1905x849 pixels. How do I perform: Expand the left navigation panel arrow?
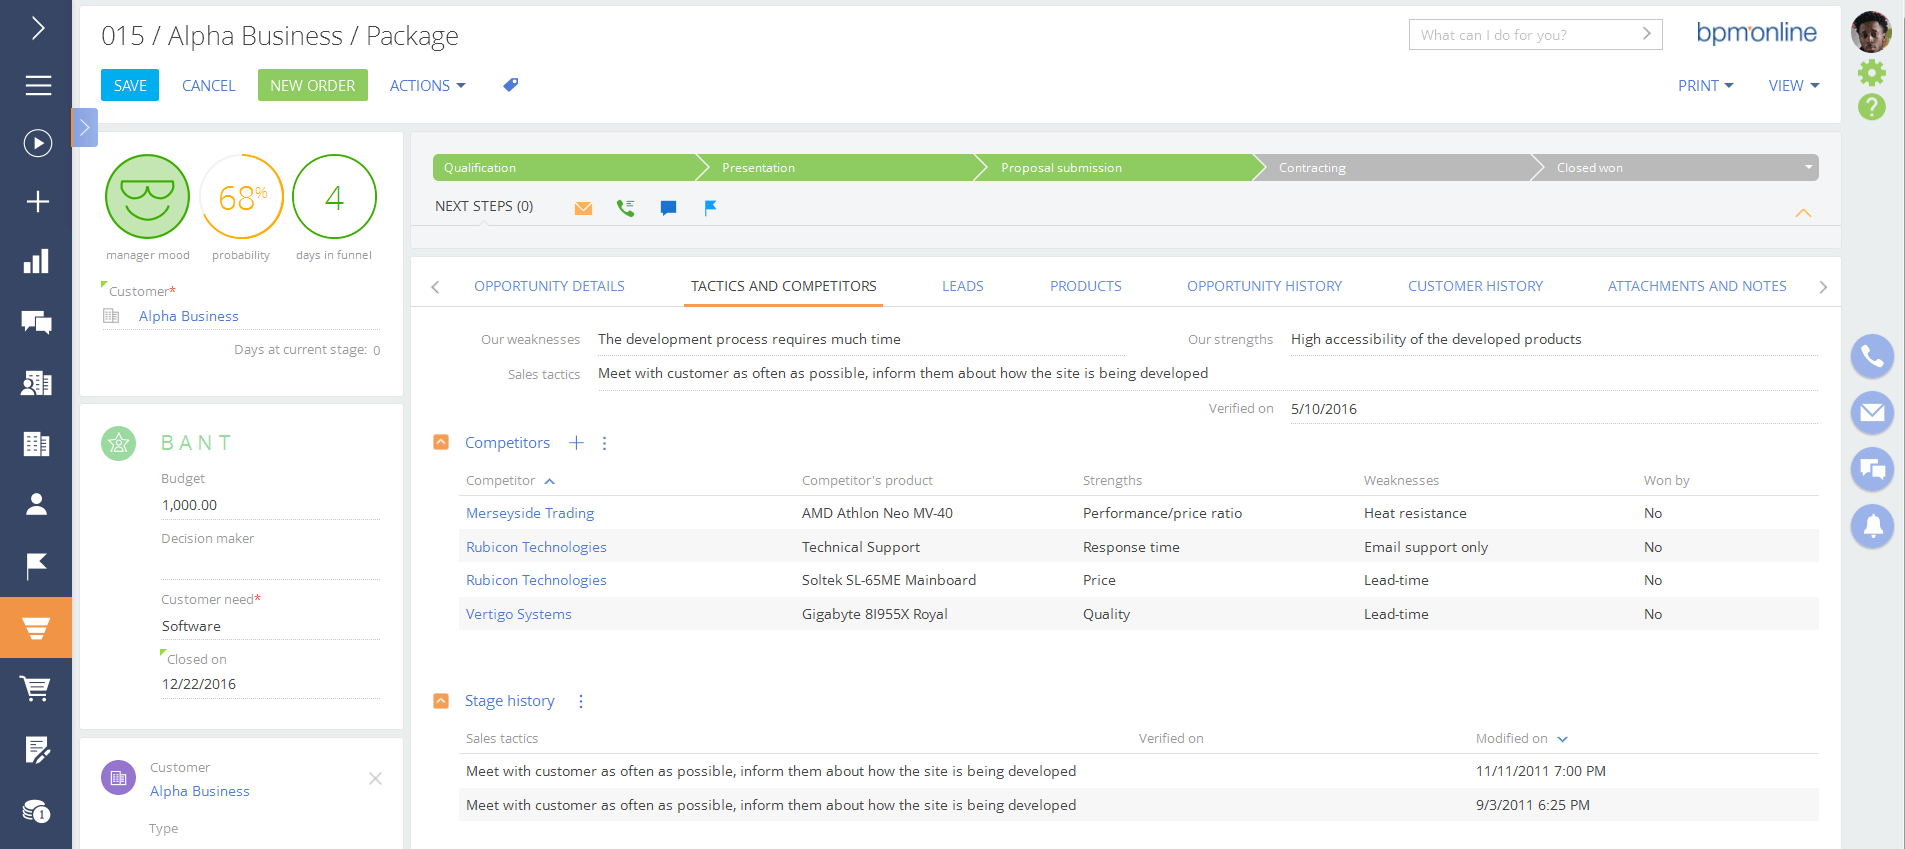(x=37, y=28)
